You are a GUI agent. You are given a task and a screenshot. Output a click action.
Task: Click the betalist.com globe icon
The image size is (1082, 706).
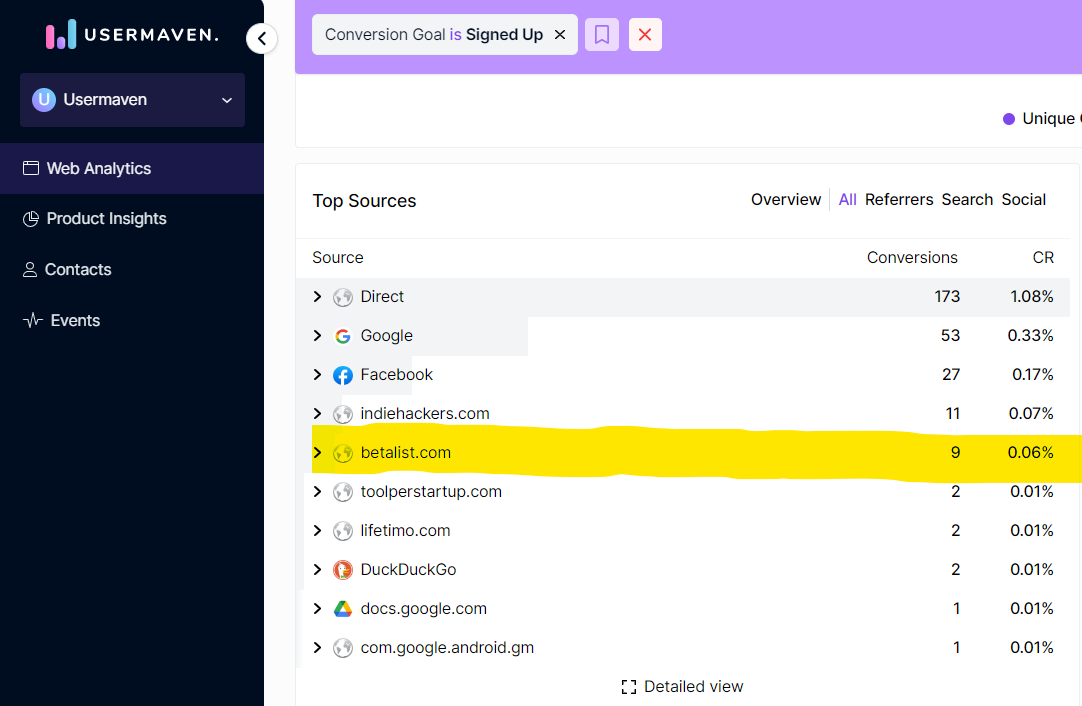(343, 453)
